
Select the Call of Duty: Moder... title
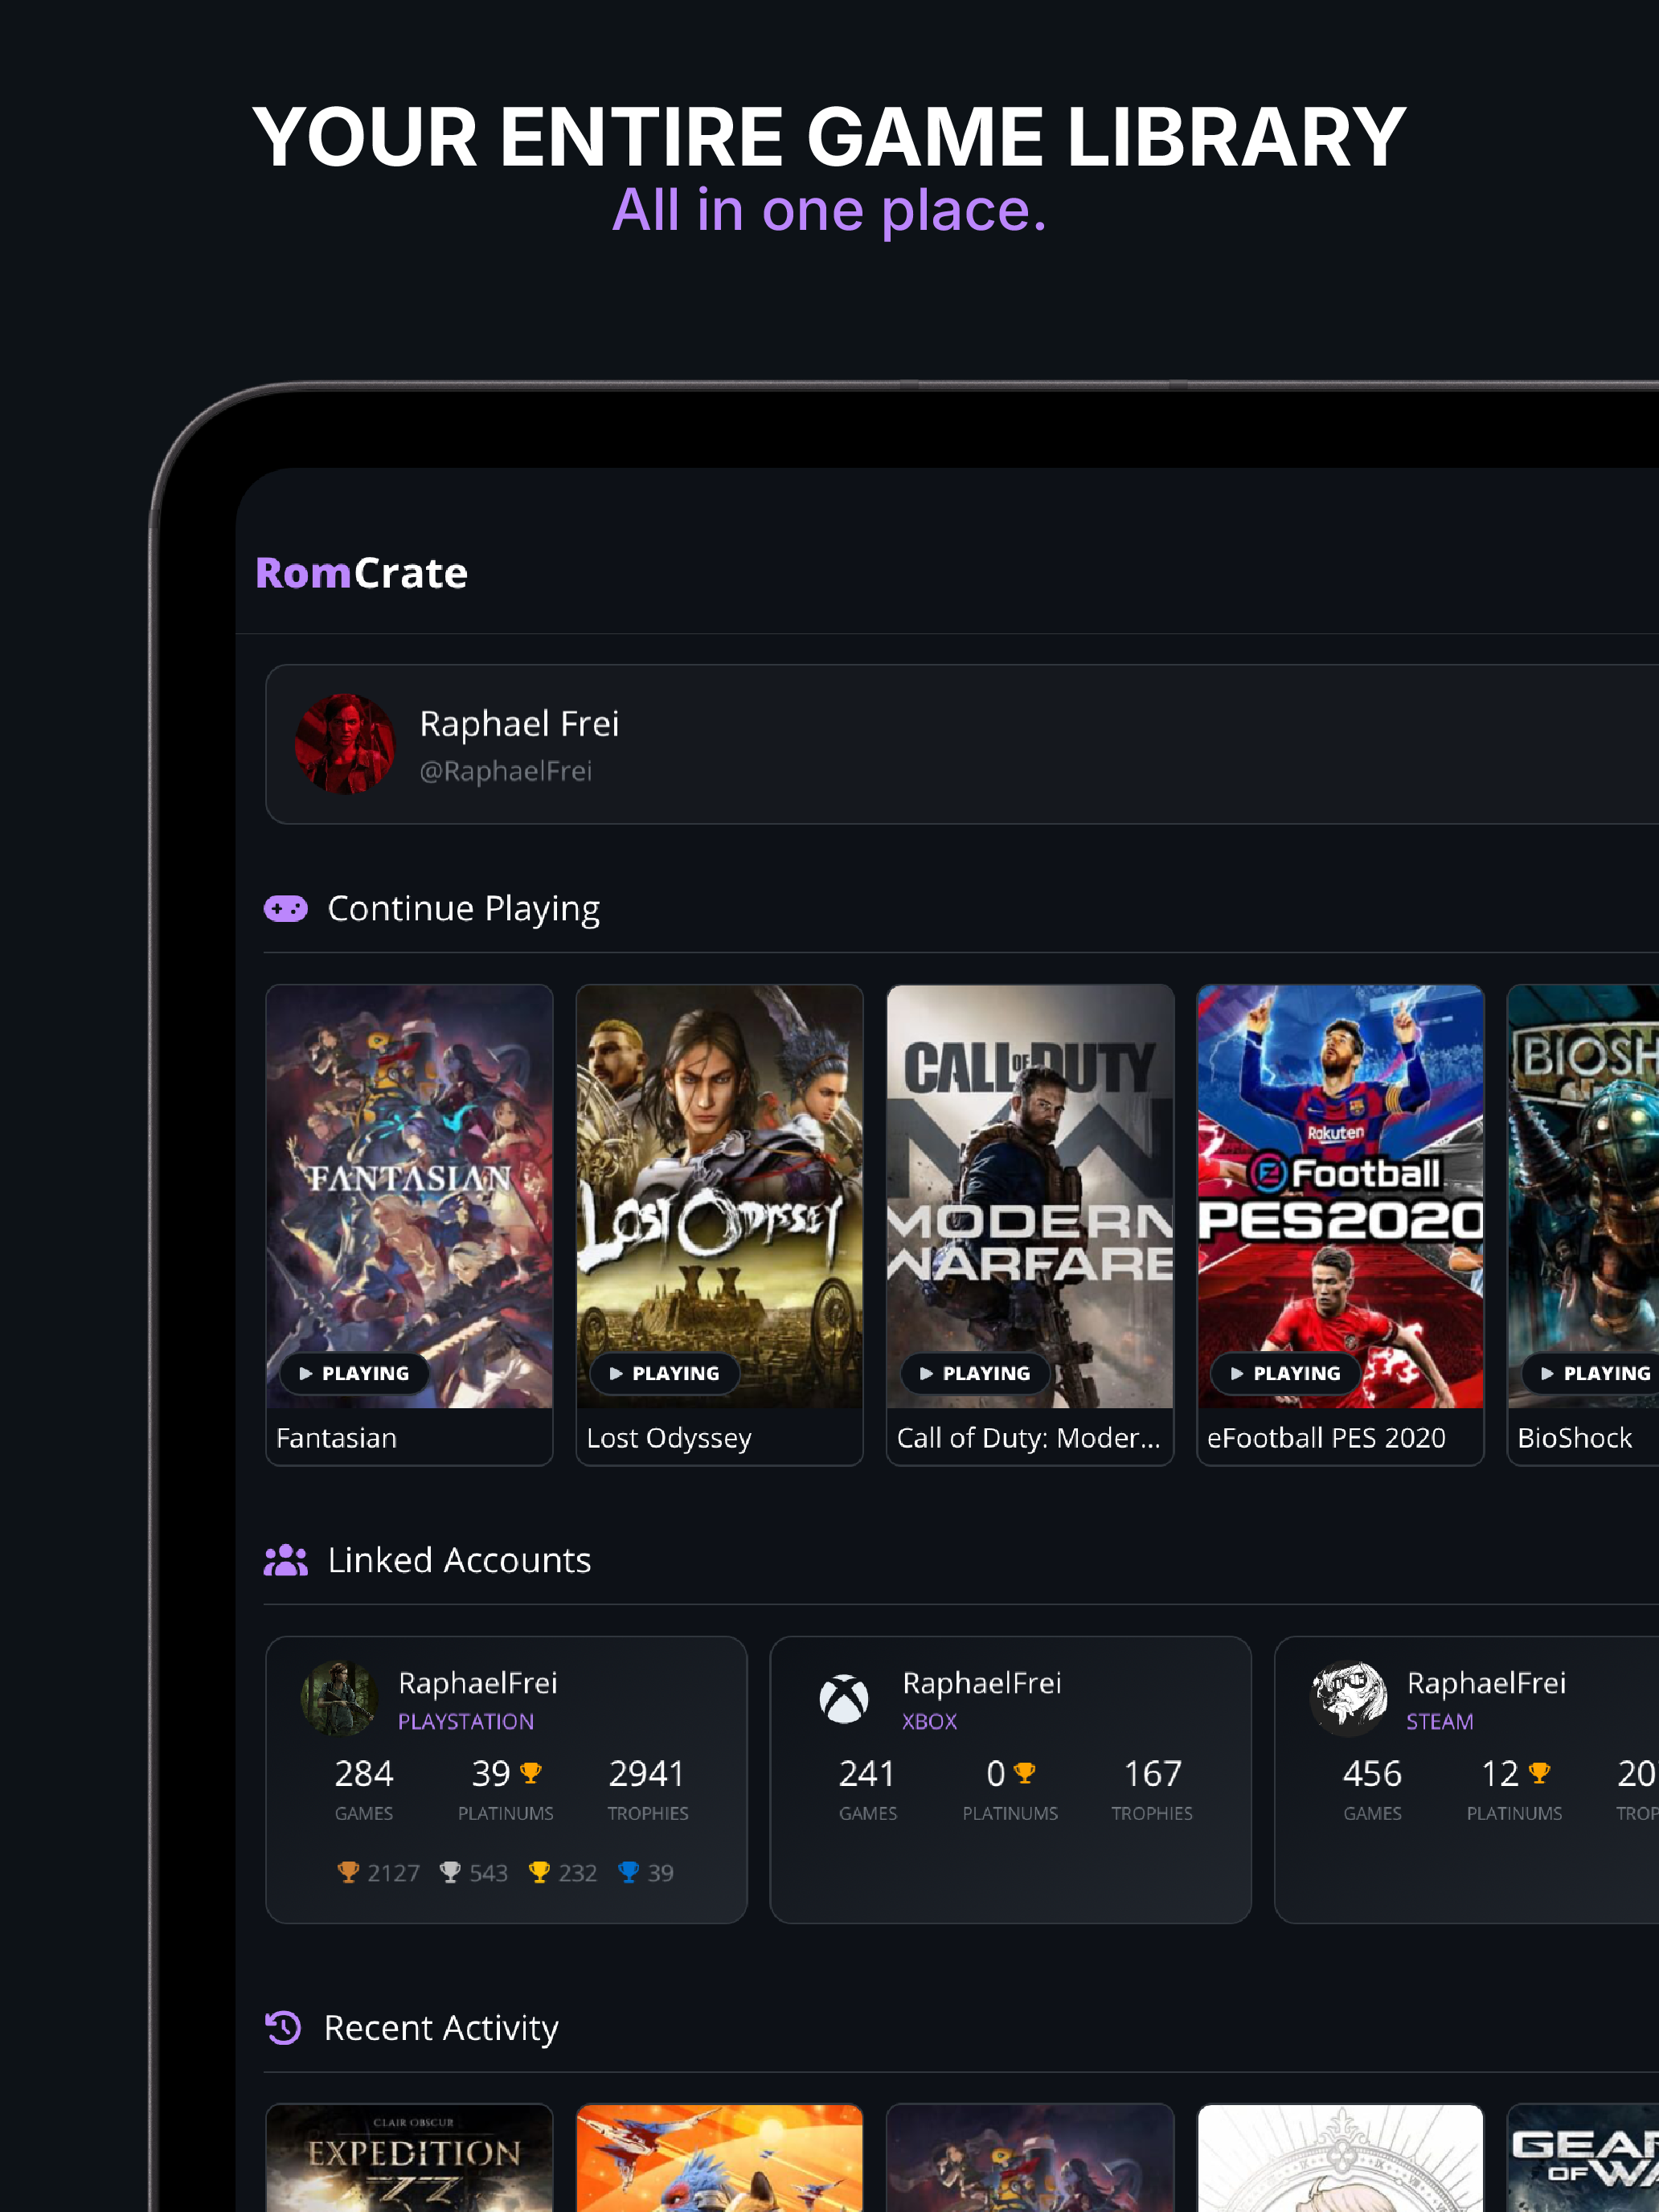pos(1029,1438)
